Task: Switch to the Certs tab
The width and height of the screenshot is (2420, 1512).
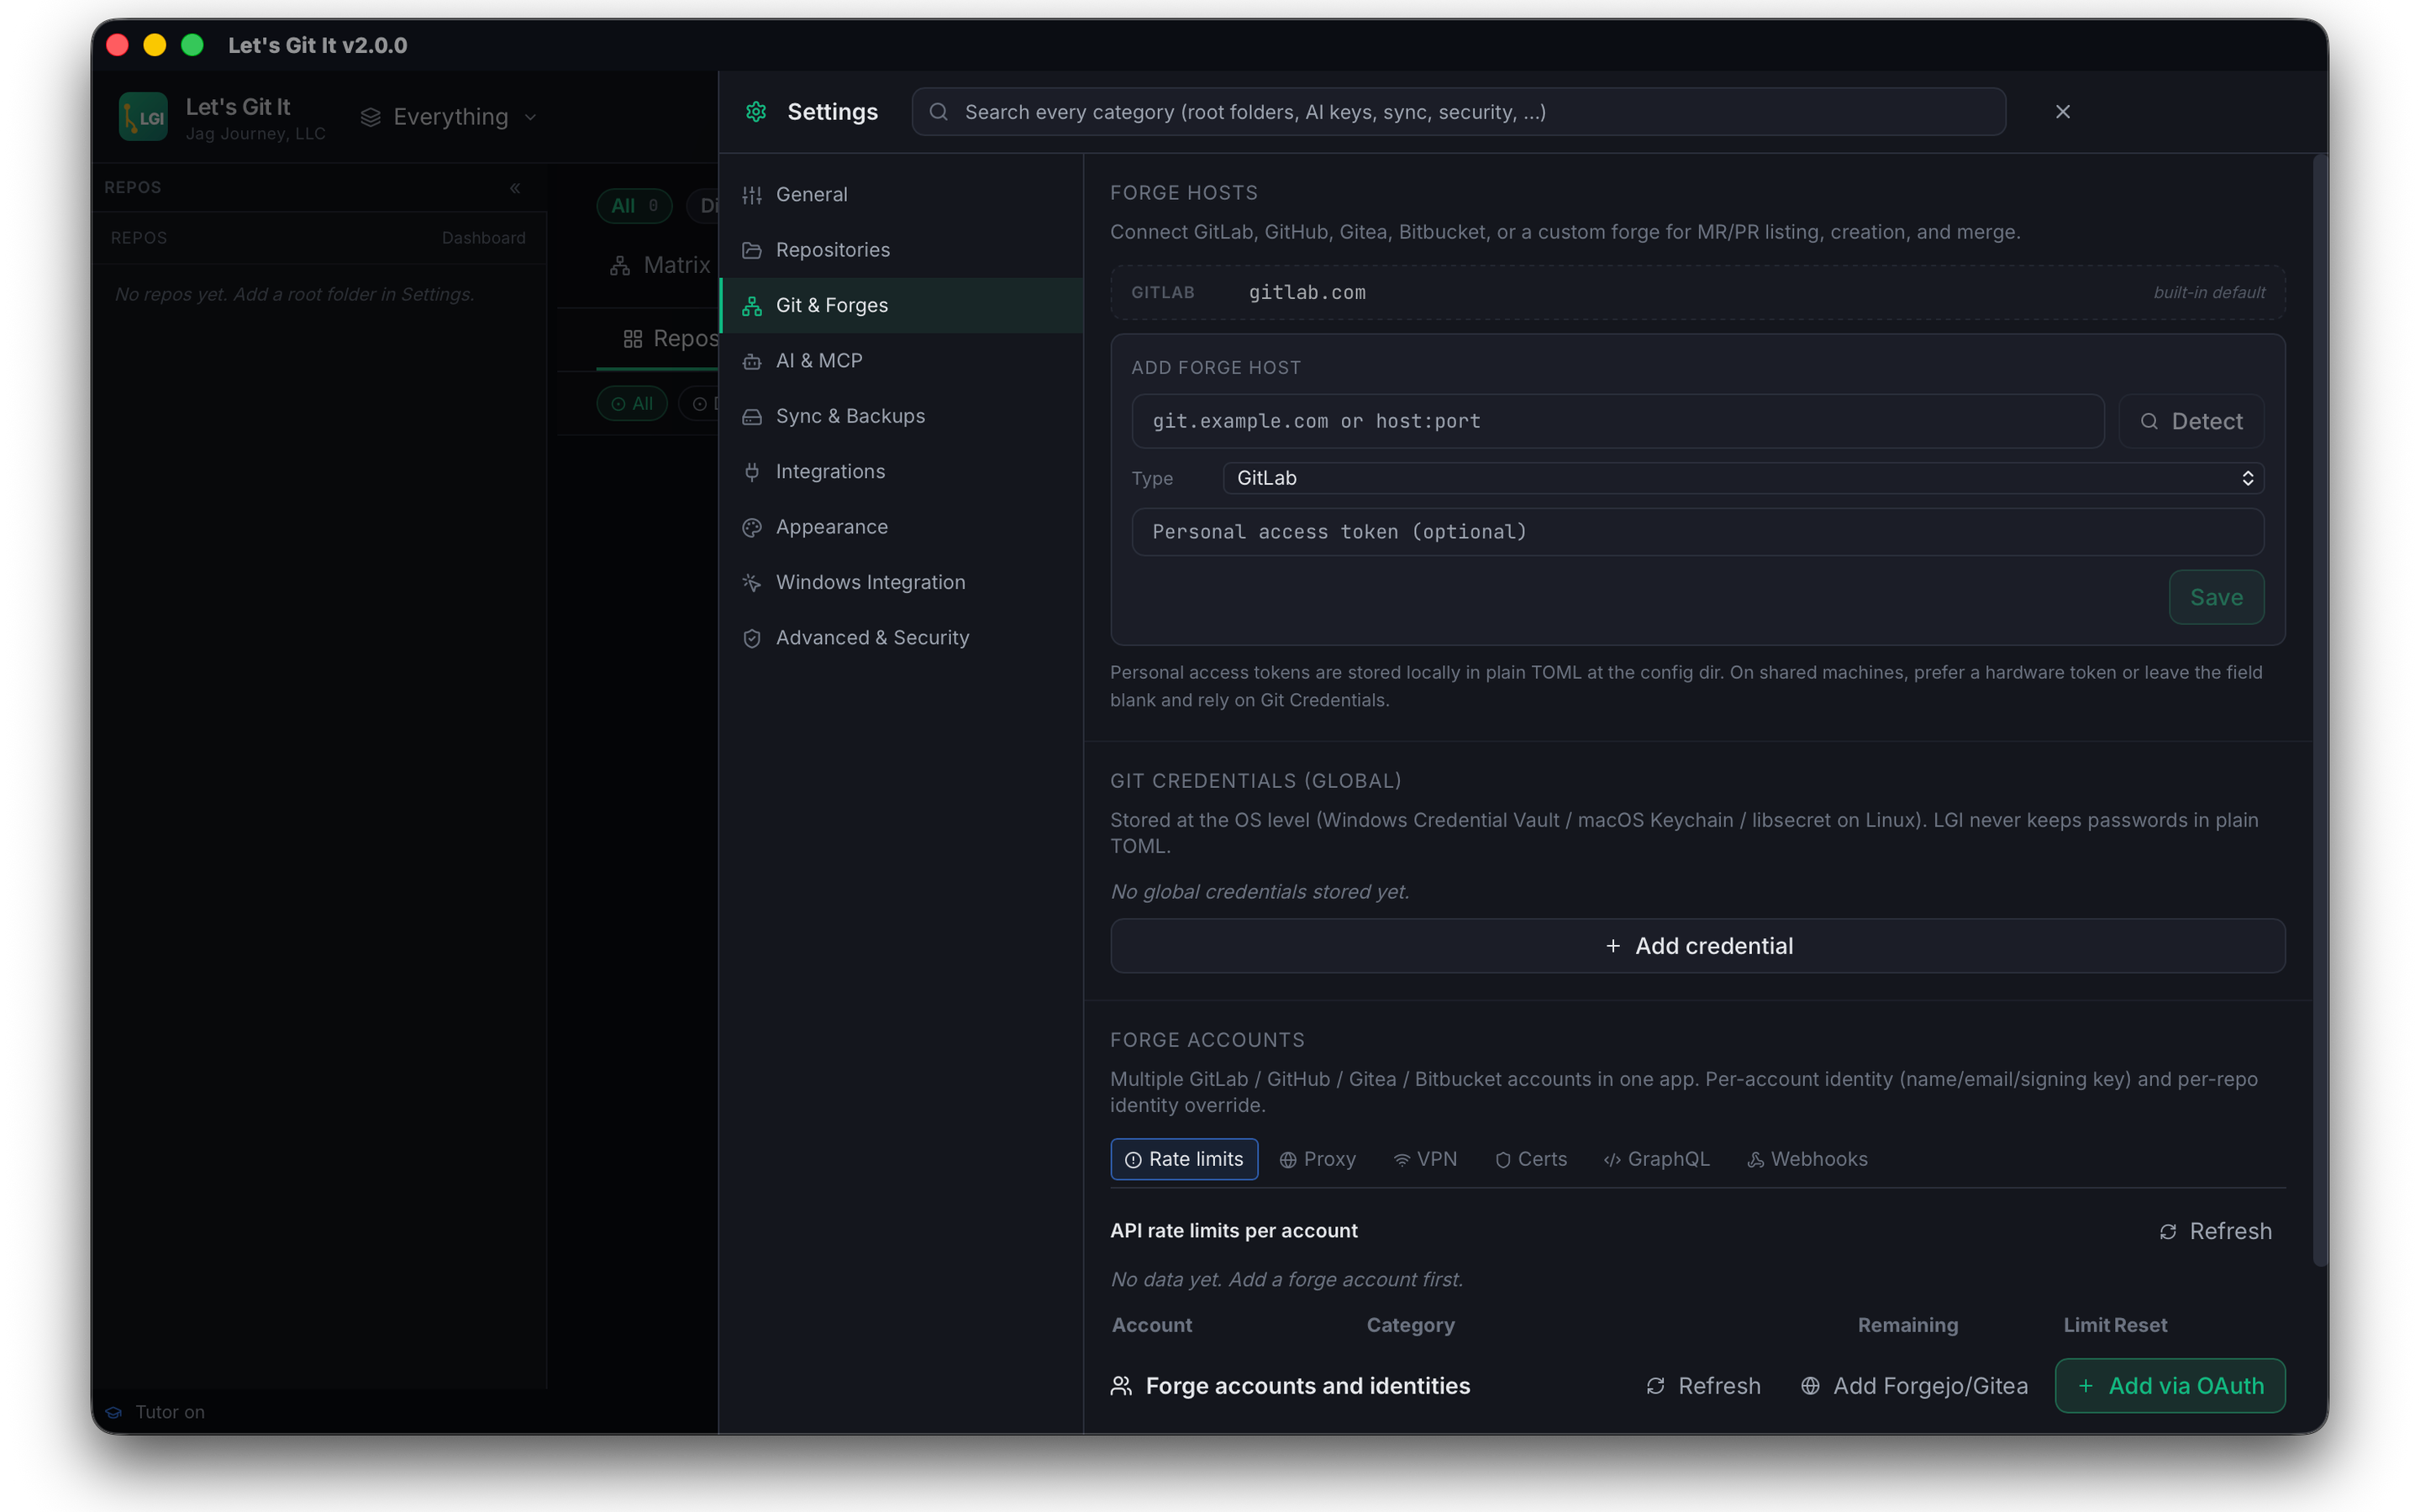Action: 1531,1159
